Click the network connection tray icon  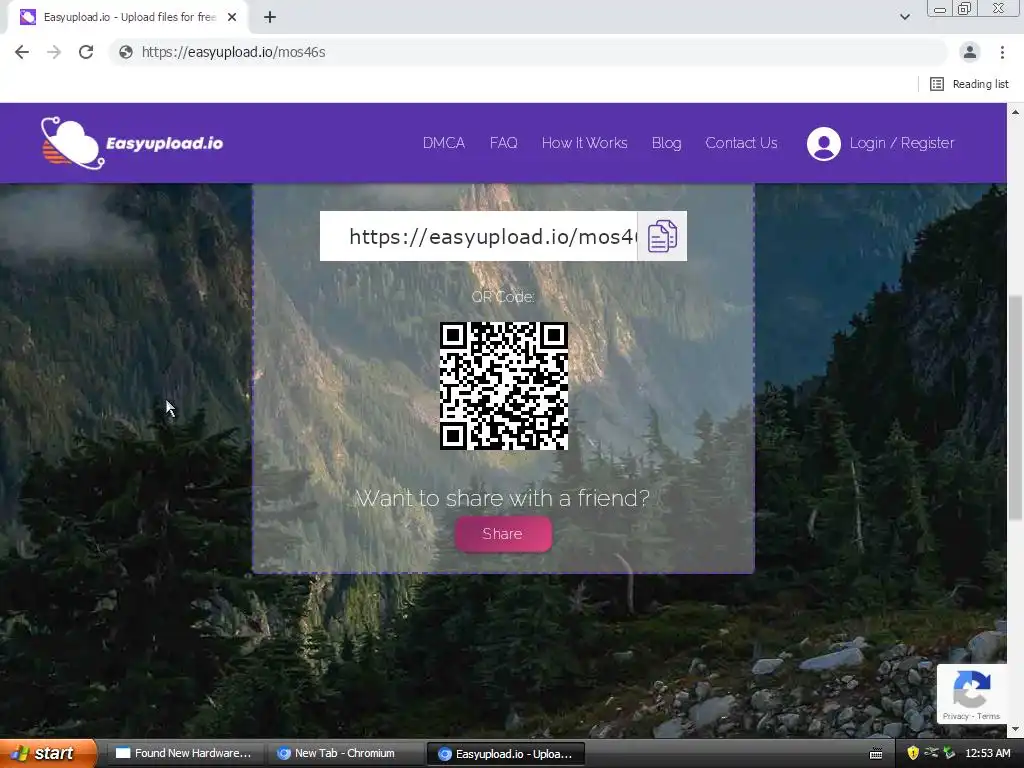pos(931,754)
